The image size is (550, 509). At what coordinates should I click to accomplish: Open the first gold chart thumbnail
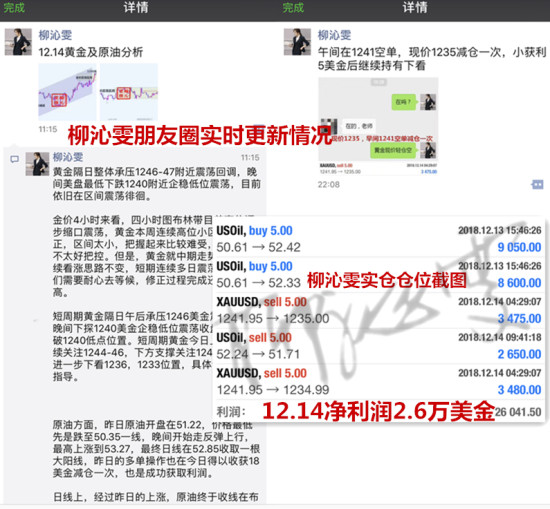coord(67,92)
